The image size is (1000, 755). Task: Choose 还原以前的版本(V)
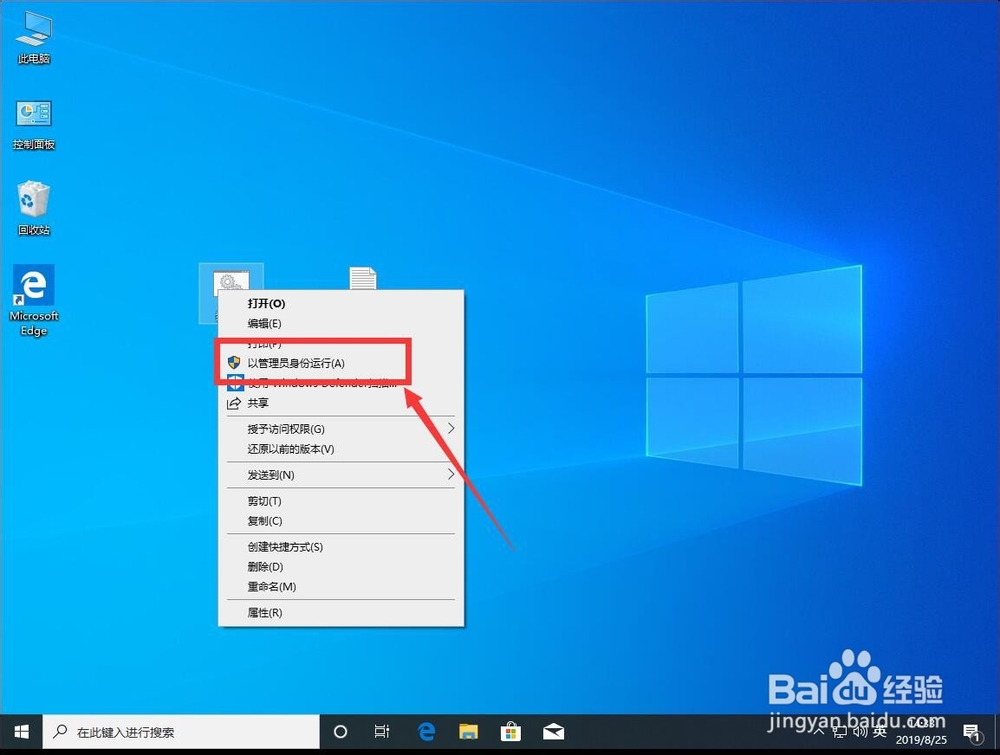click(341, 449)
